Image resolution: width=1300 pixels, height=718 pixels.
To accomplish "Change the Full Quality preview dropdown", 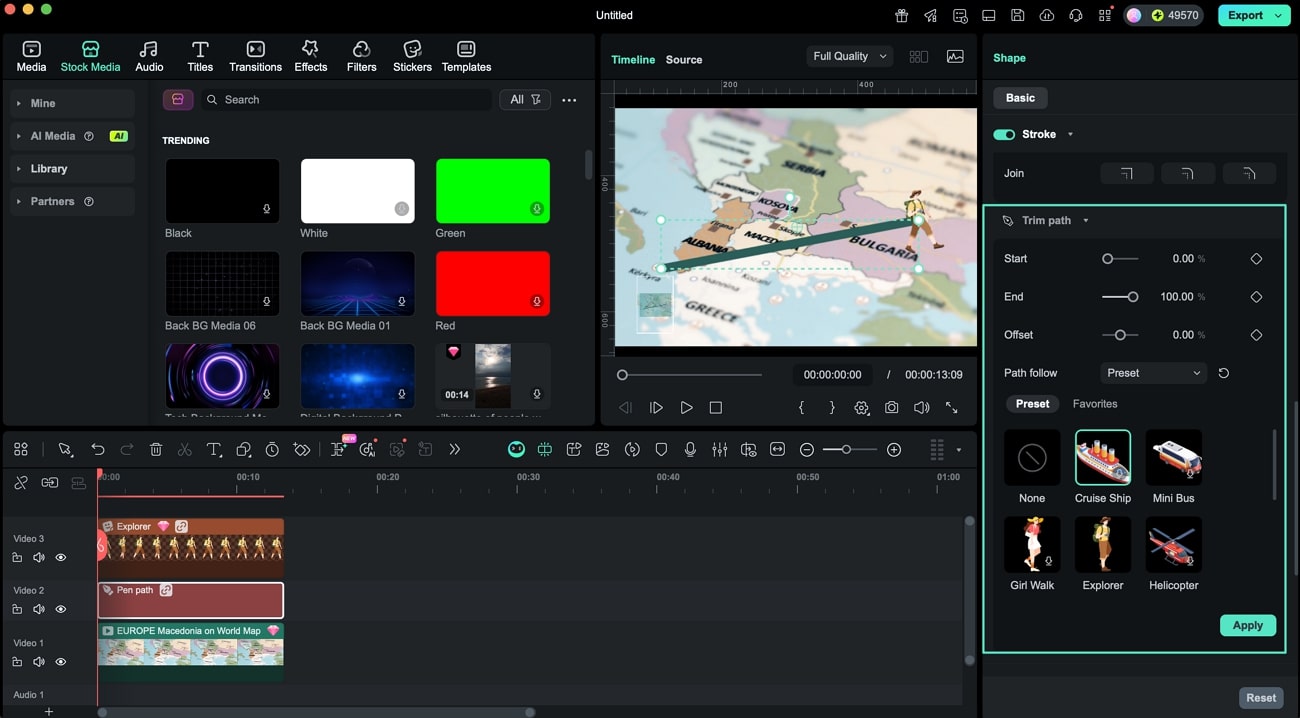I will 849,57.
